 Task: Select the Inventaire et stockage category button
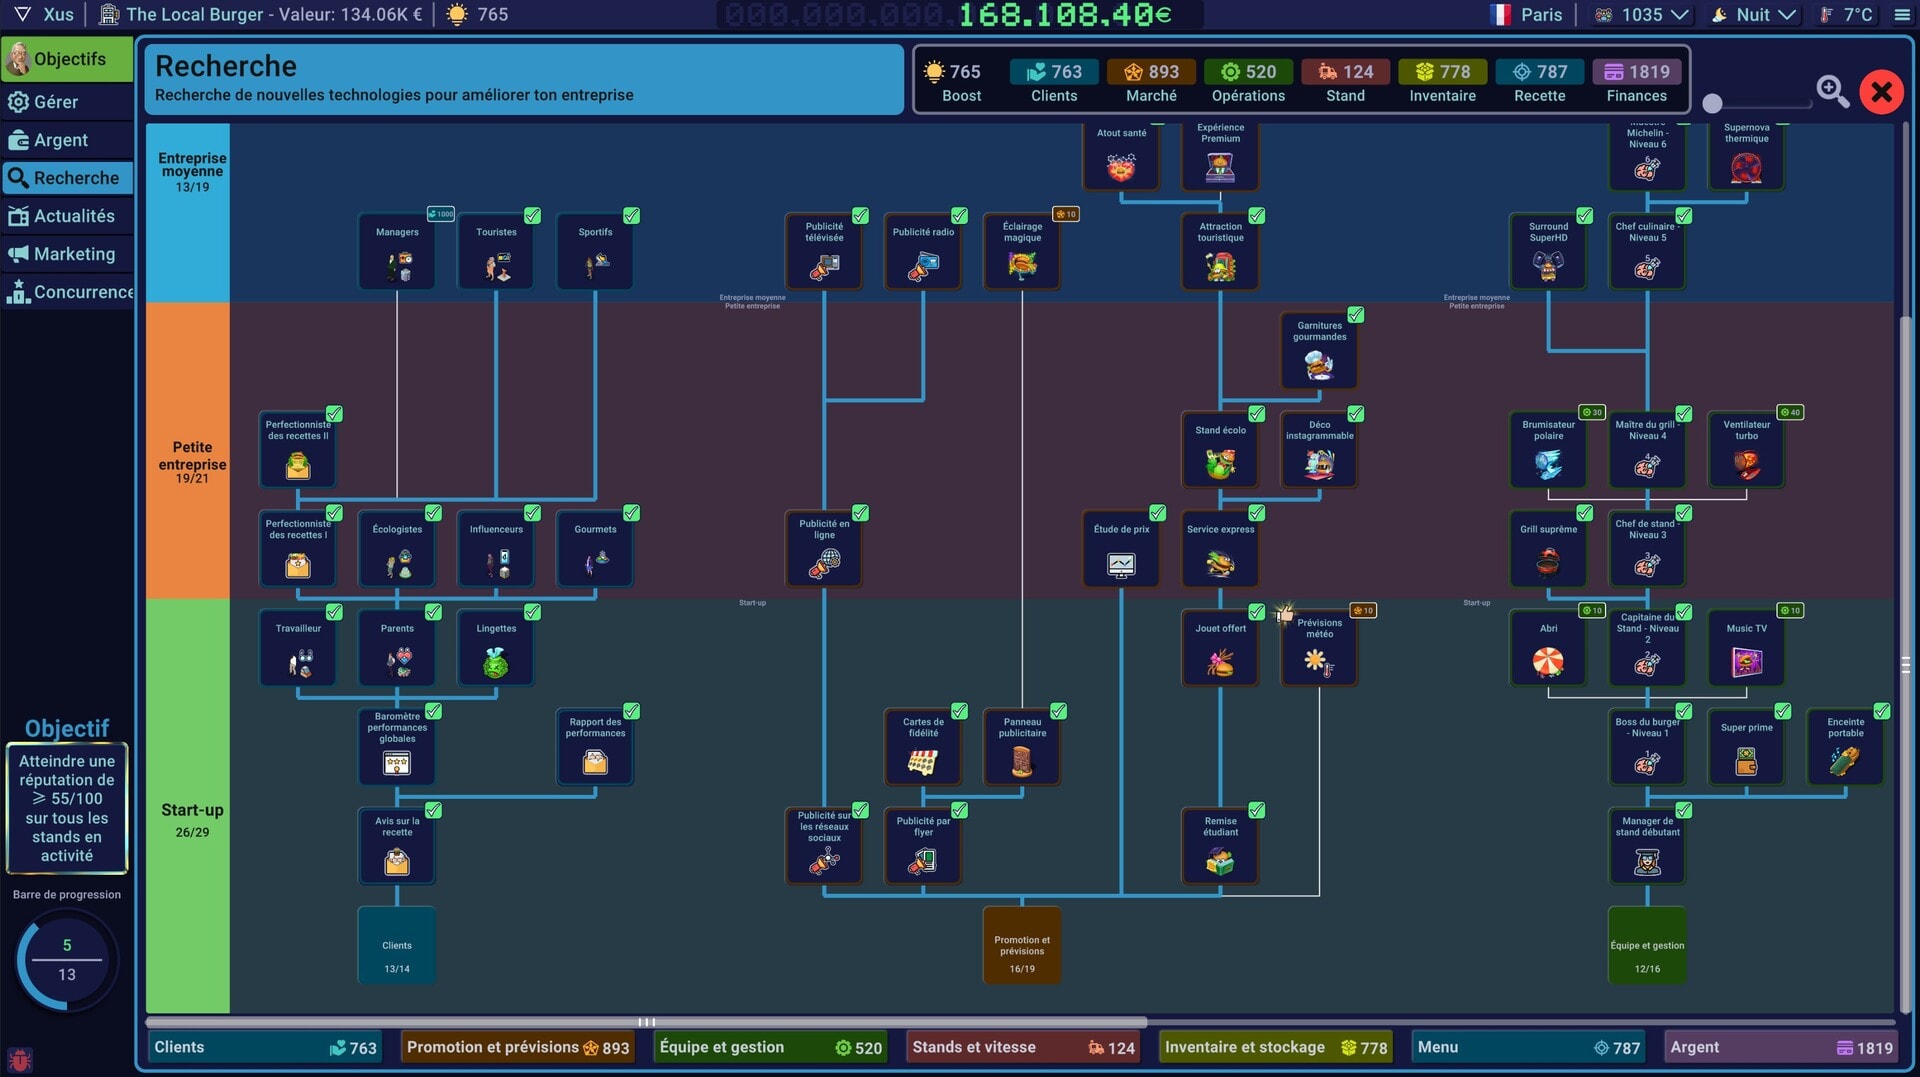tap(1275, 1047)
